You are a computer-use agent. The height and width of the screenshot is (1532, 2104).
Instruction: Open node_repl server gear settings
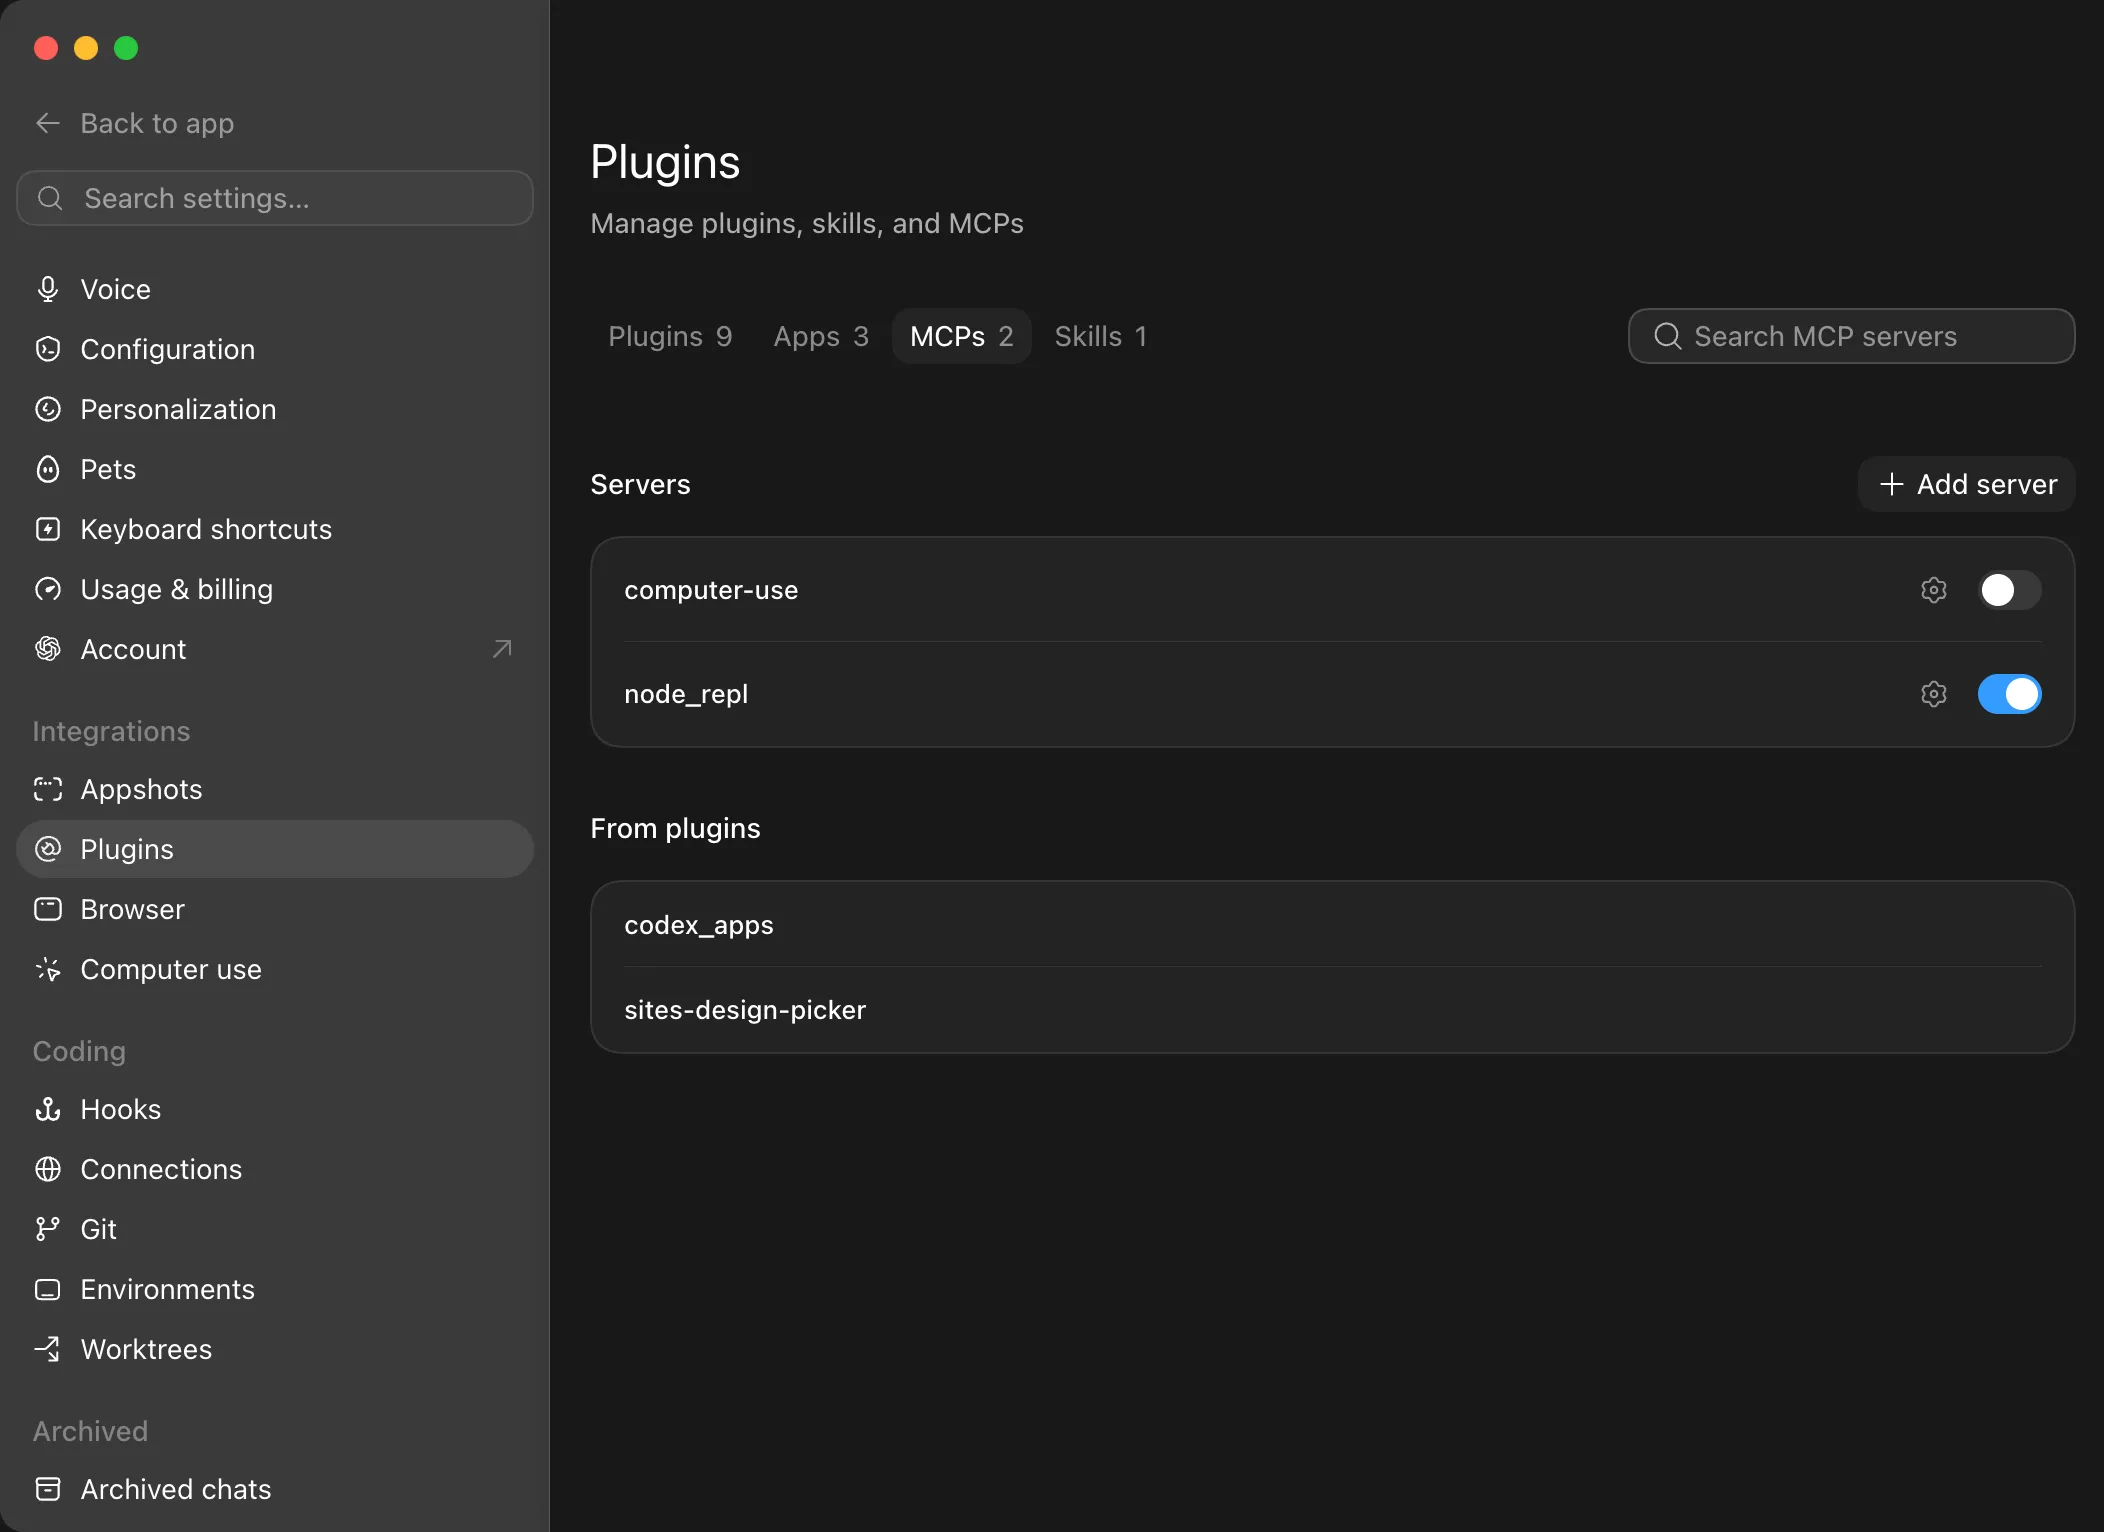(x=1934, y=694)
